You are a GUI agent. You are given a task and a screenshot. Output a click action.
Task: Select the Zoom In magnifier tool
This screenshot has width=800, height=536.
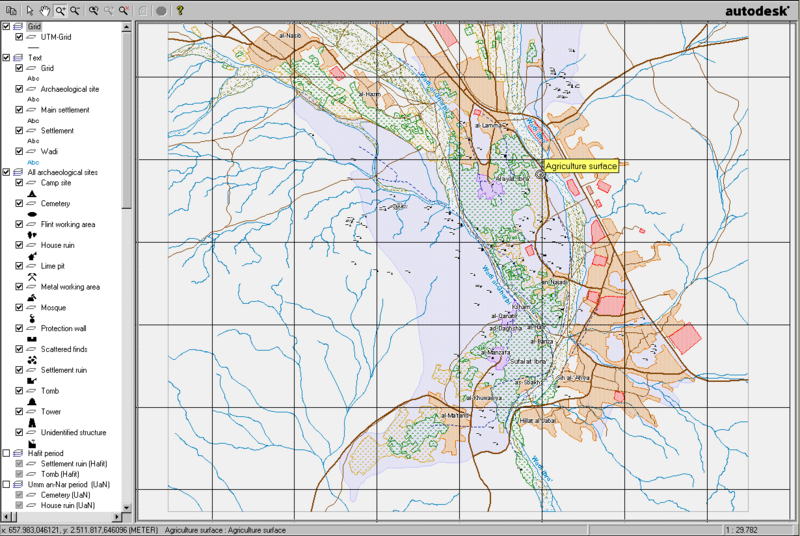[x=60, y=9]
